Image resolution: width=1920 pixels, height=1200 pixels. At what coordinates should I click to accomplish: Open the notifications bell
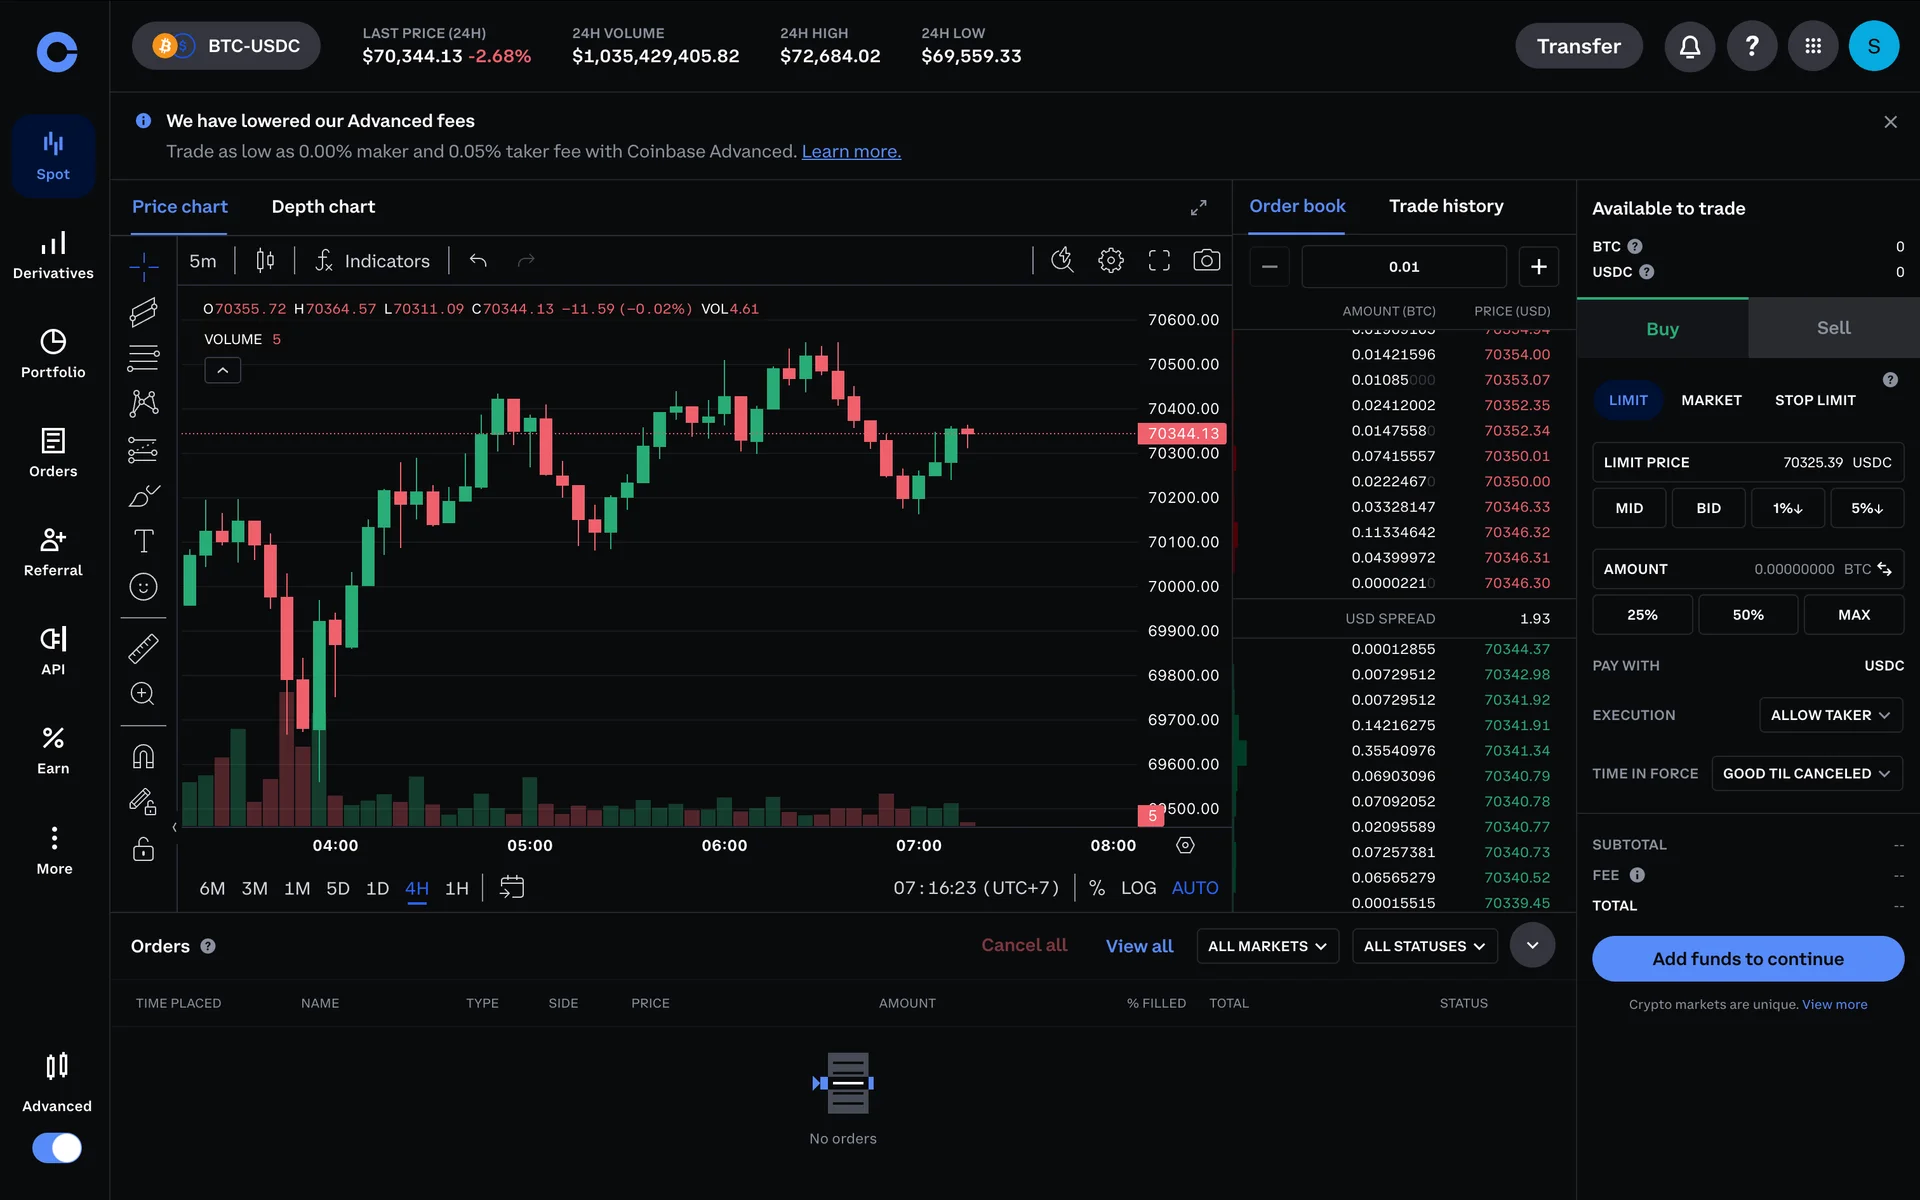click(1689, 47)
